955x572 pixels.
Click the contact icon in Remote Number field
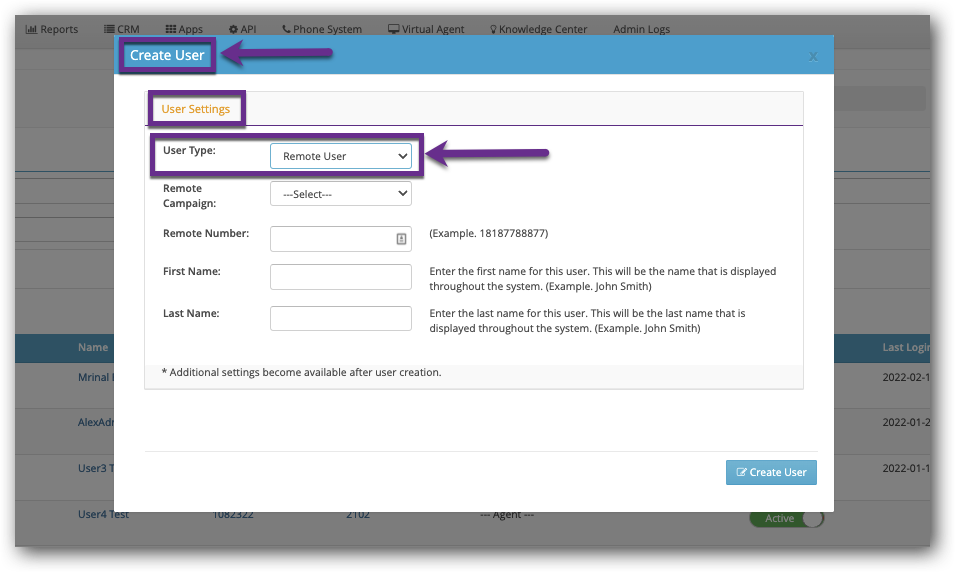point(401,239)
